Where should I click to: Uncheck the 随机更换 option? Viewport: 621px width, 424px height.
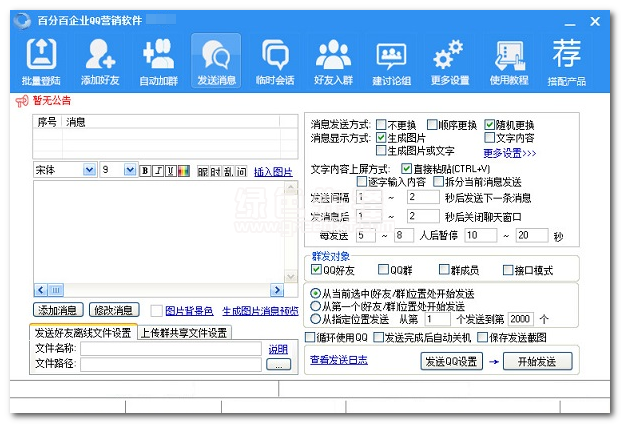[490, 125]
